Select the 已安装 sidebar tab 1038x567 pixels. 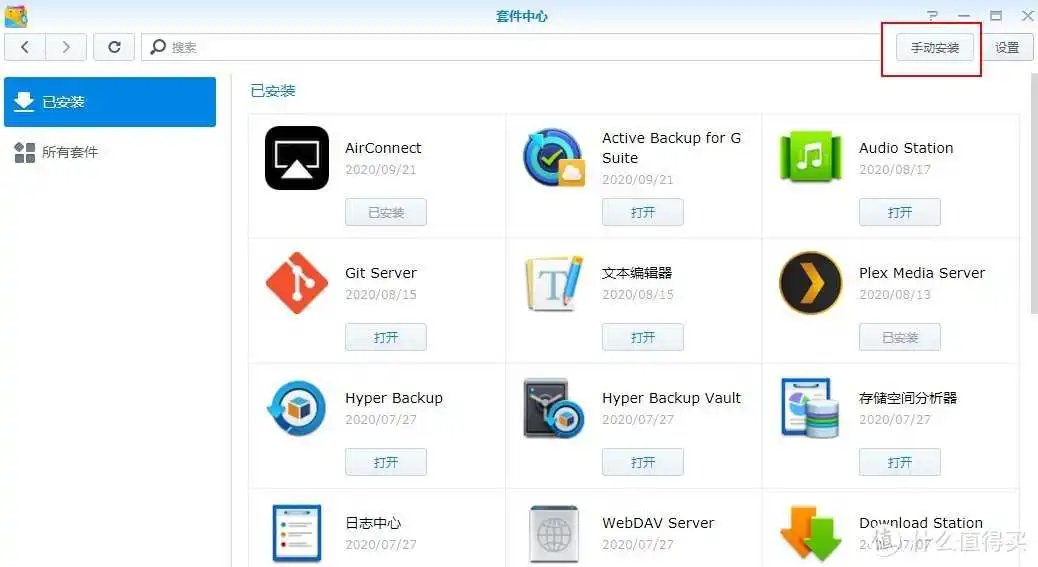[x=110, y=102]
